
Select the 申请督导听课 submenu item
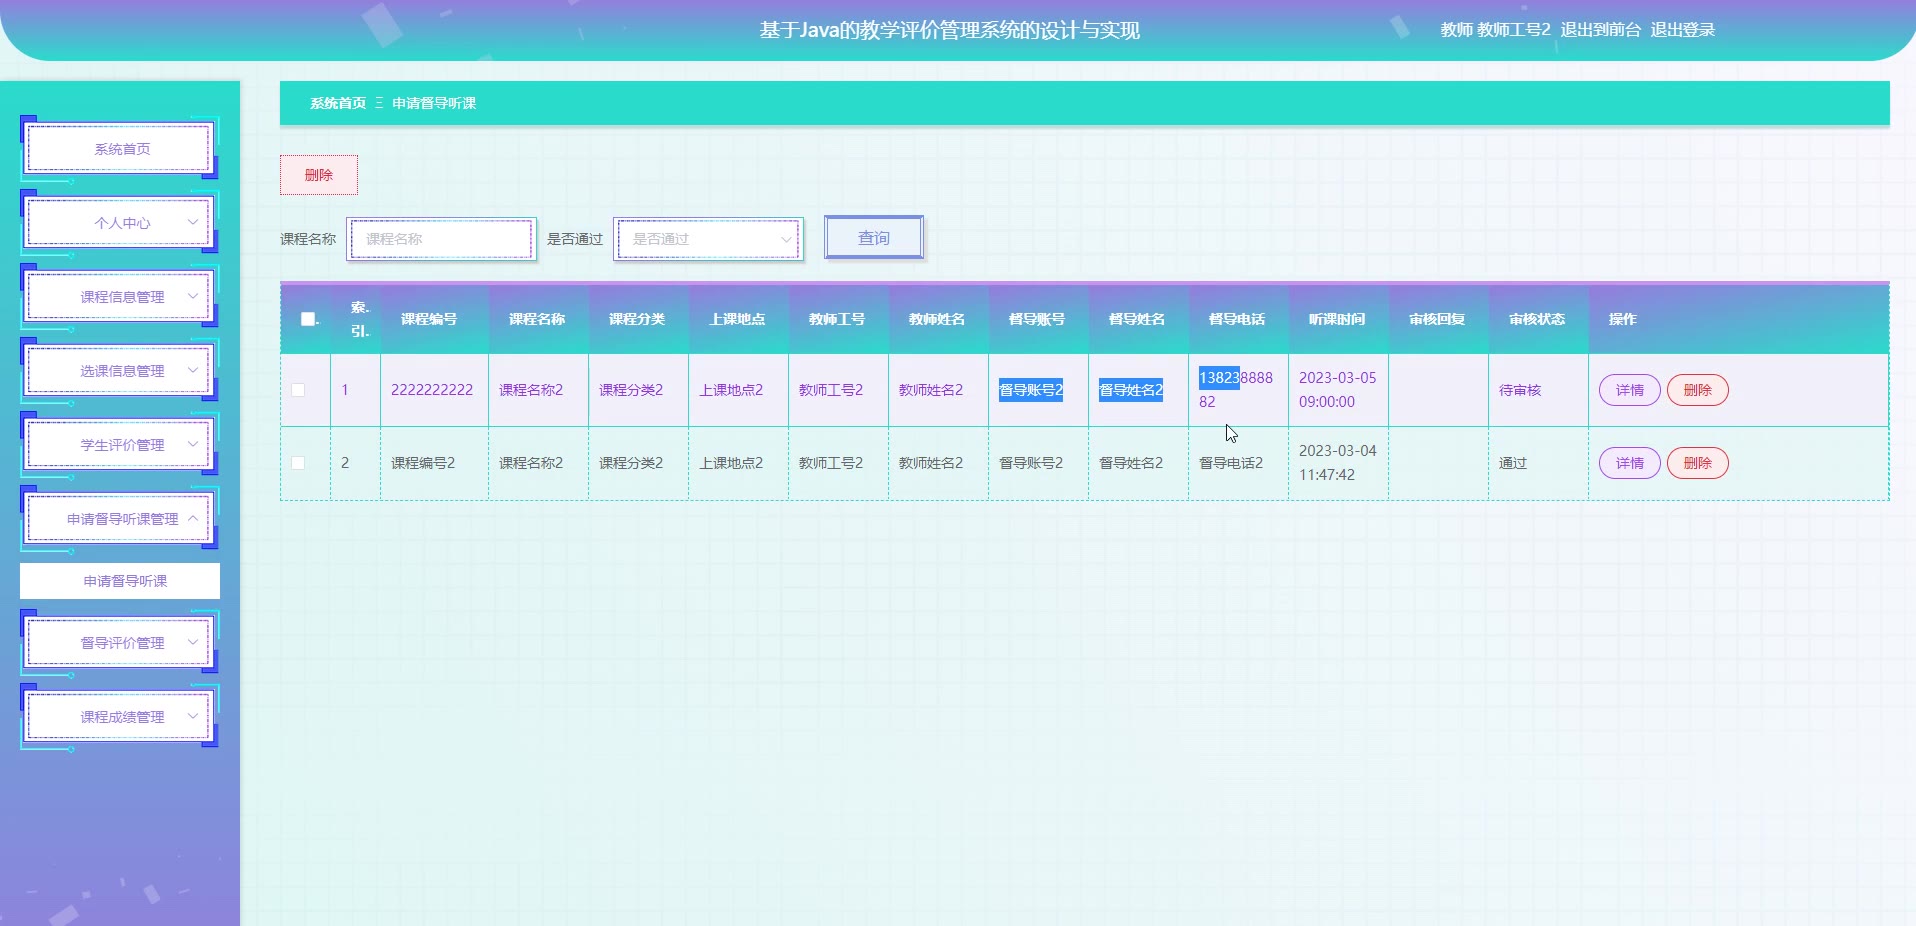click(120, 581)
